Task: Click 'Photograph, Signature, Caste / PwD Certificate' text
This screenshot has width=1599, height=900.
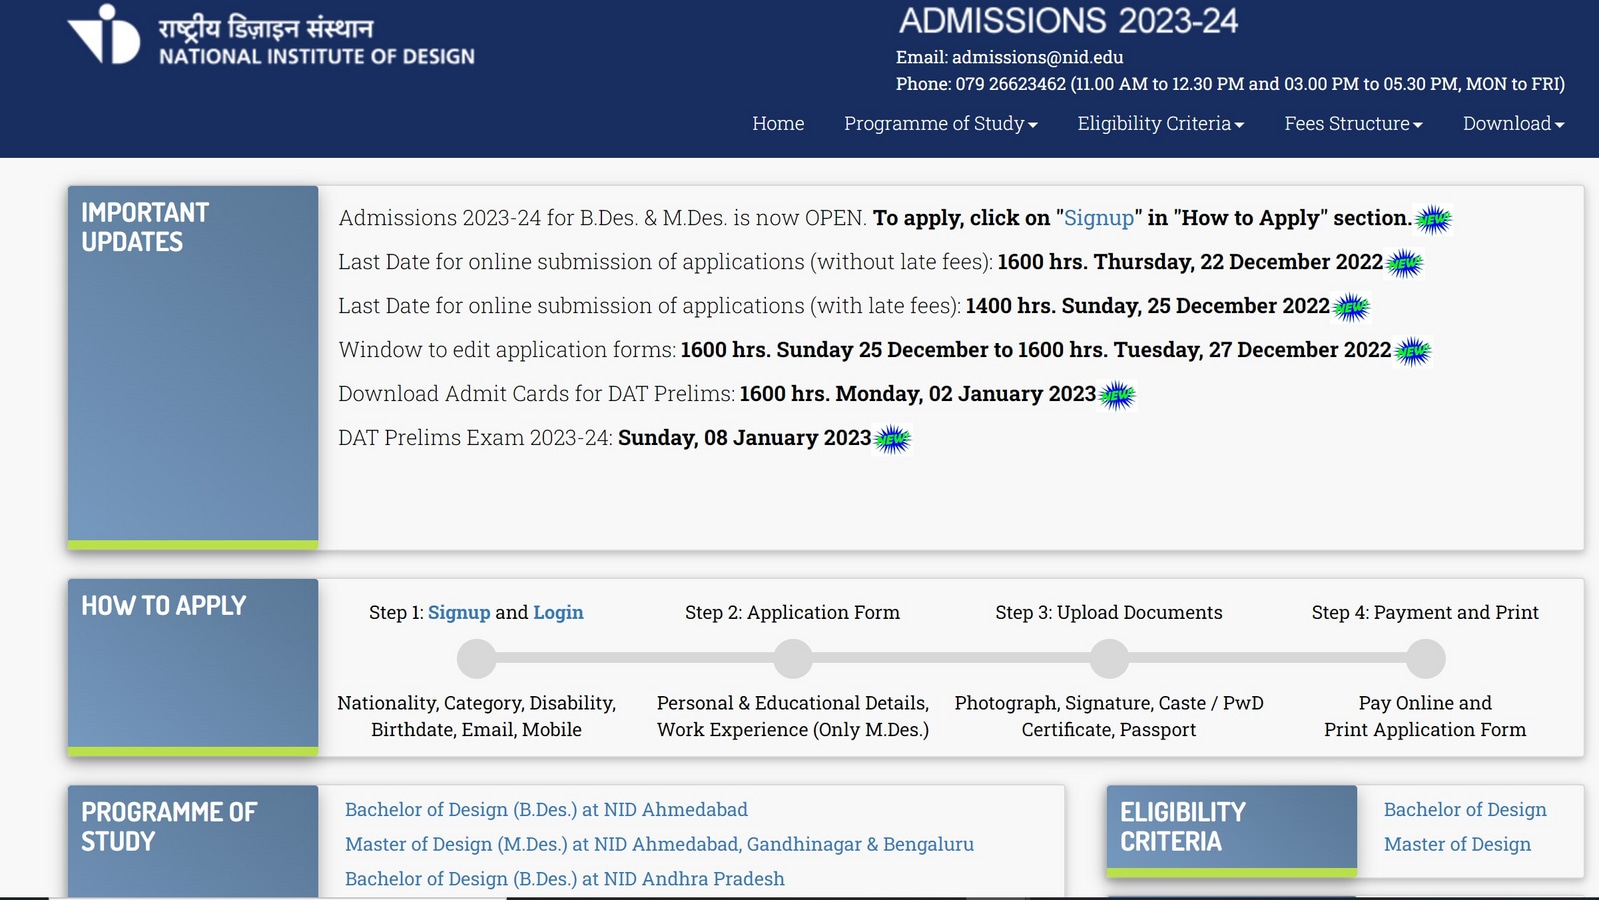Action: click(1109, 716)
